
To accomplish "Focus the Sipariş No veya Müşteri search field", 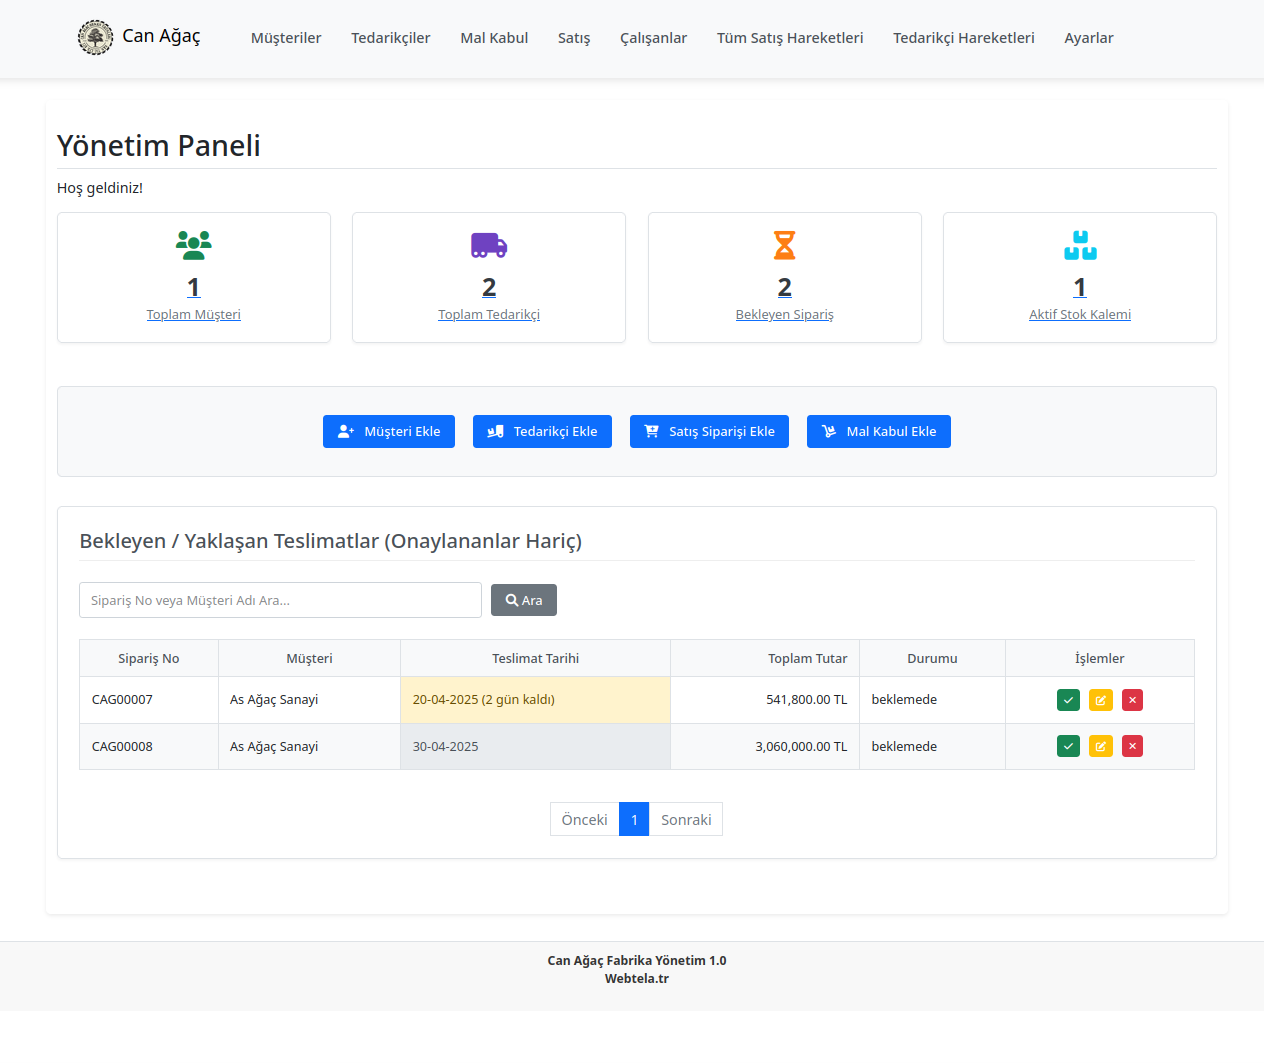I will coord(281,600).
